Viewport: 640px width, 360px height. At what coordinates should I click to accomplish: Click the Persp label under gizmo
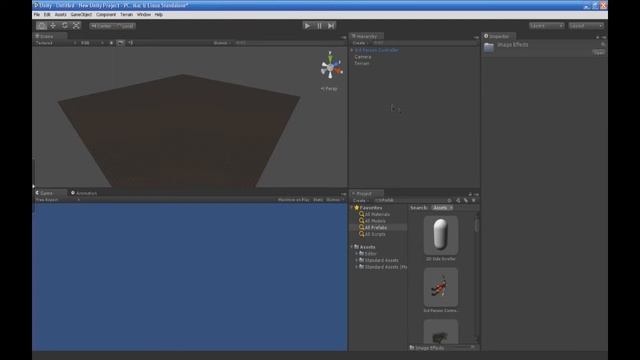[x=329, y=89]
